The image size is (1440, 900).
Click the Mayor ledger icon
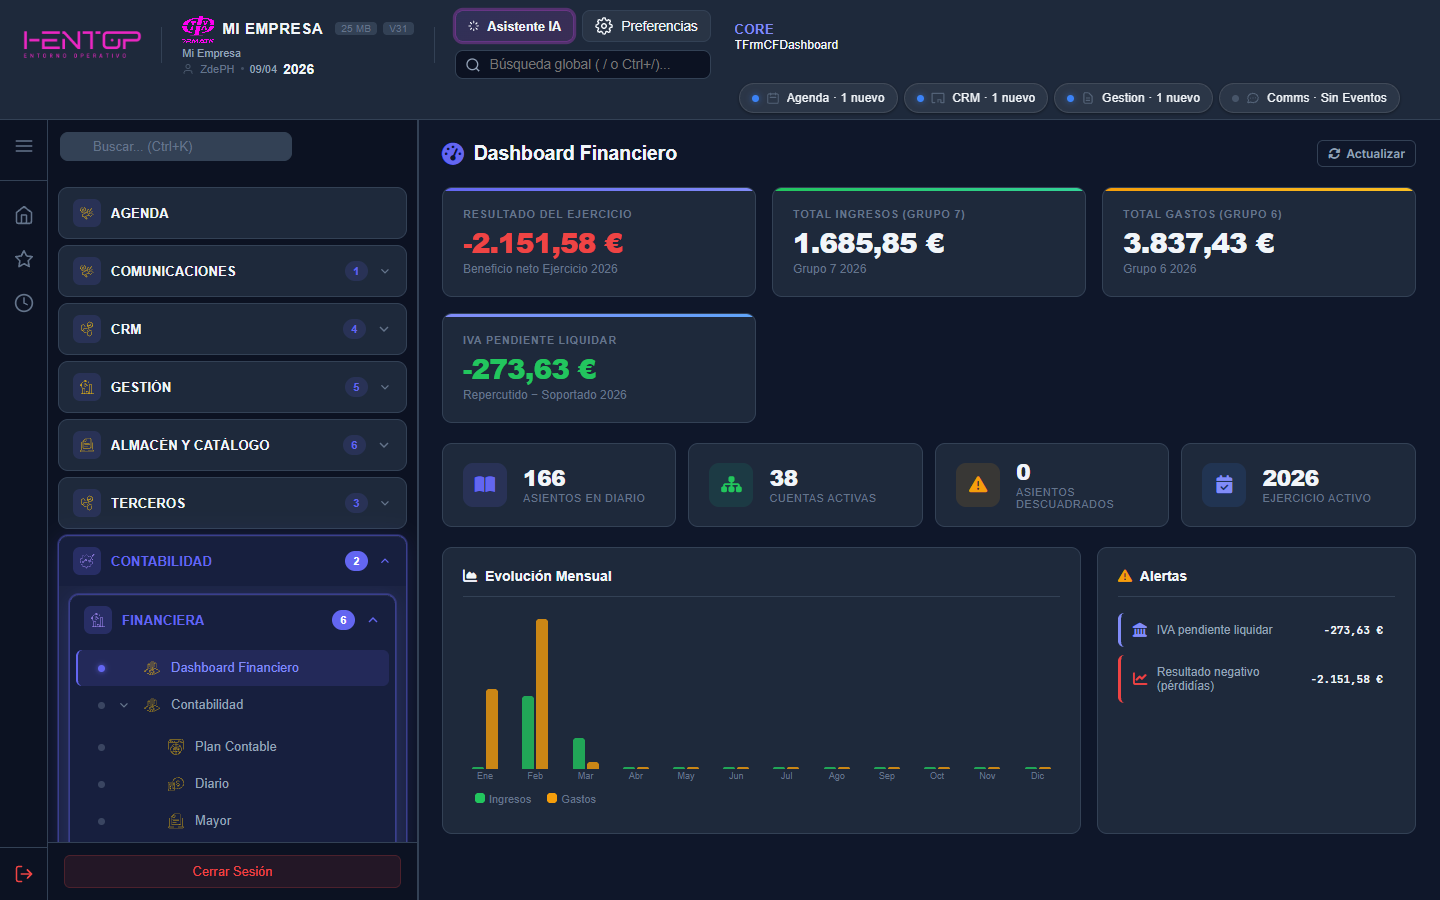click(175, 820)
